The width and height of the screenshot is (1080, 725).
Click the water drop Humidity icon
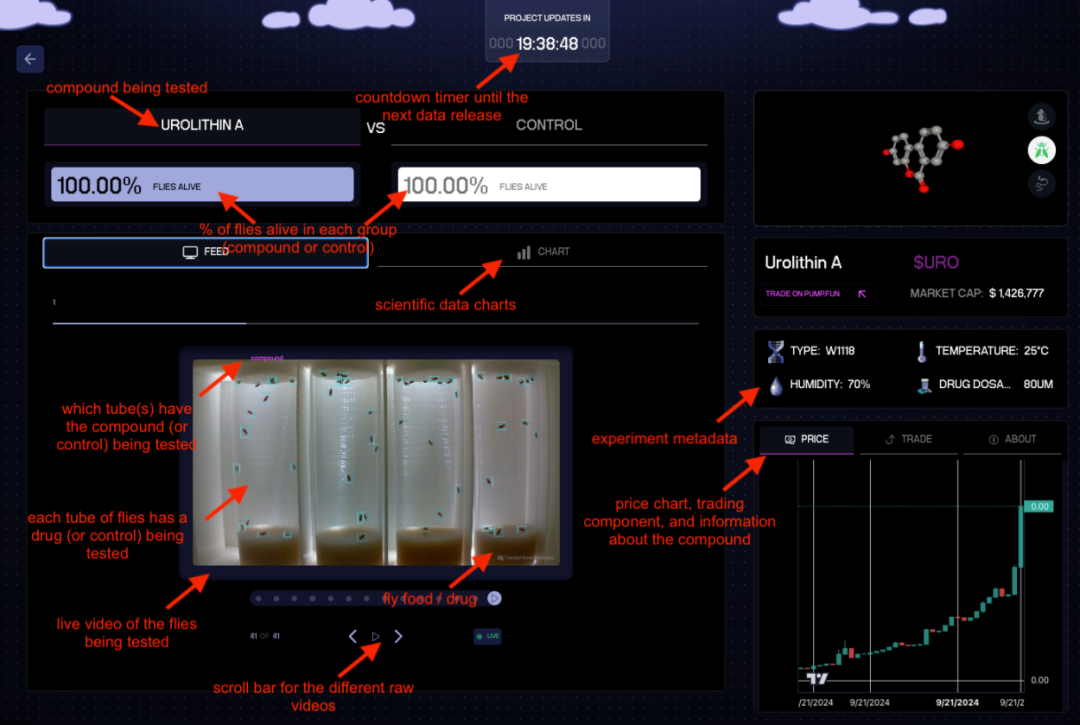776,384
